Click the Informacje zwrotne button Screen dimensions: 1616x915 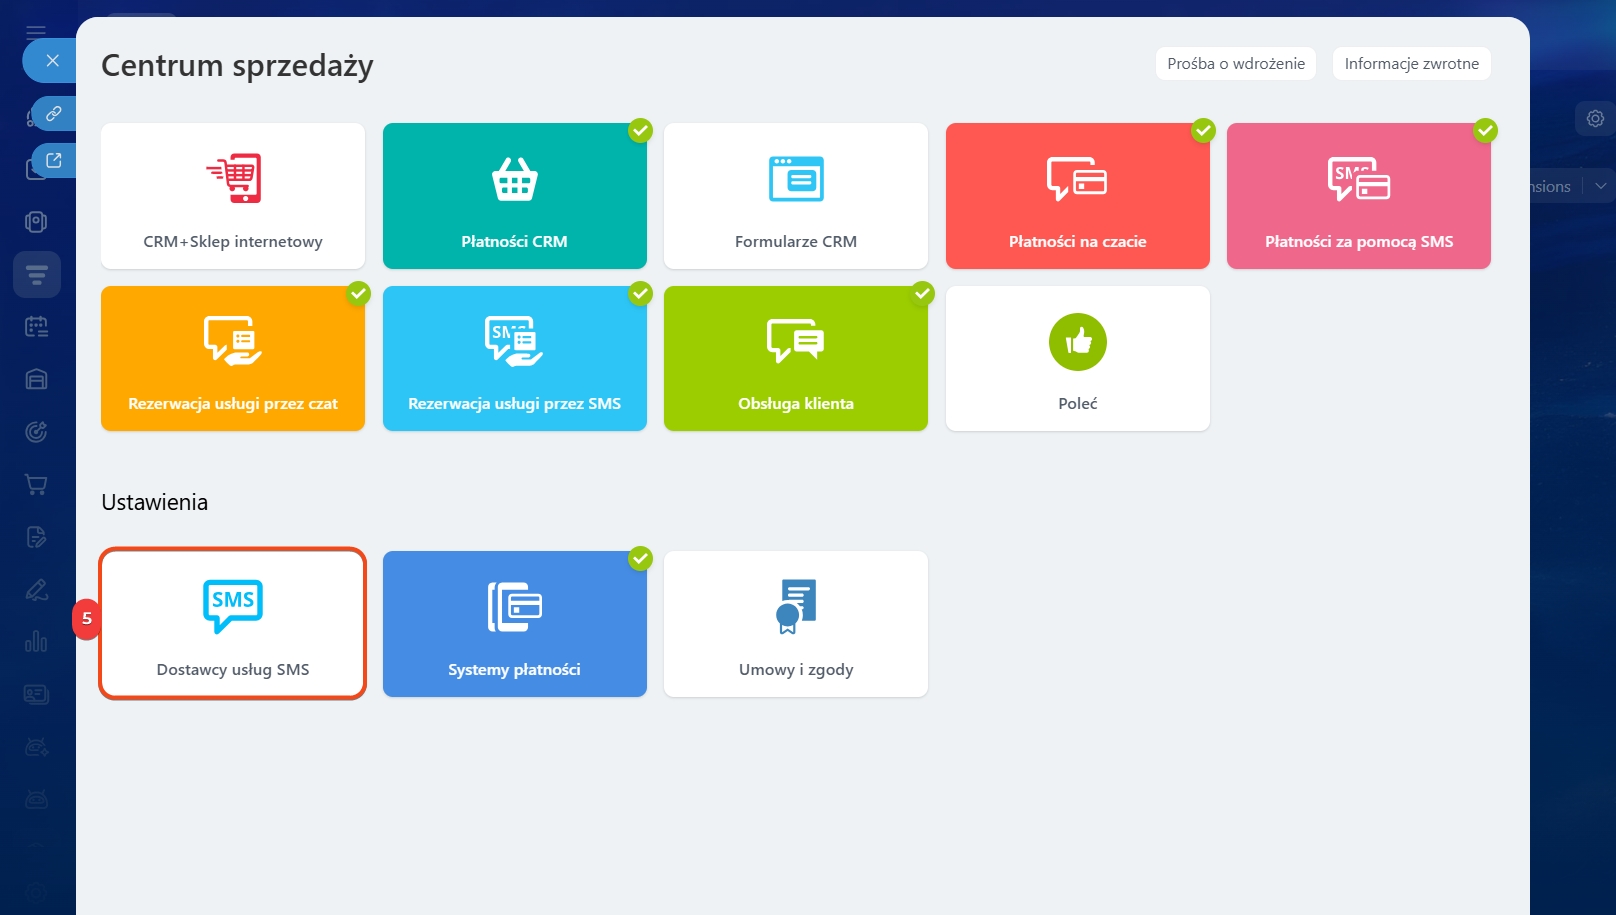click(x=1411, y=64)
